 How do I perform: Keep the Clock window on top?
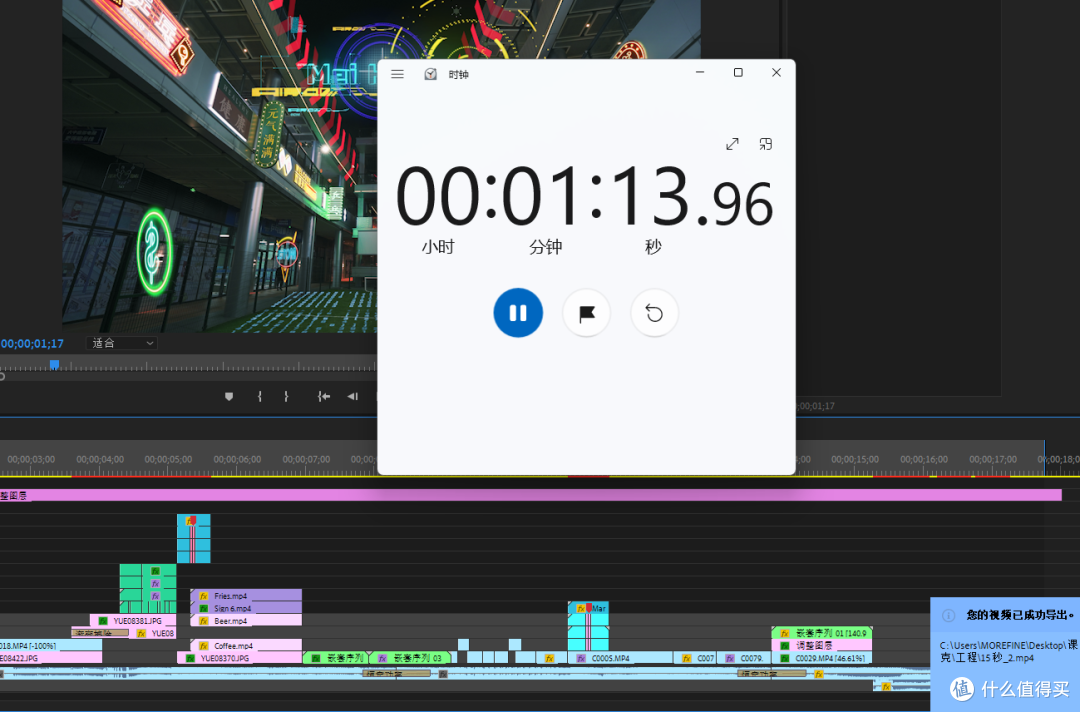point(766,144)
